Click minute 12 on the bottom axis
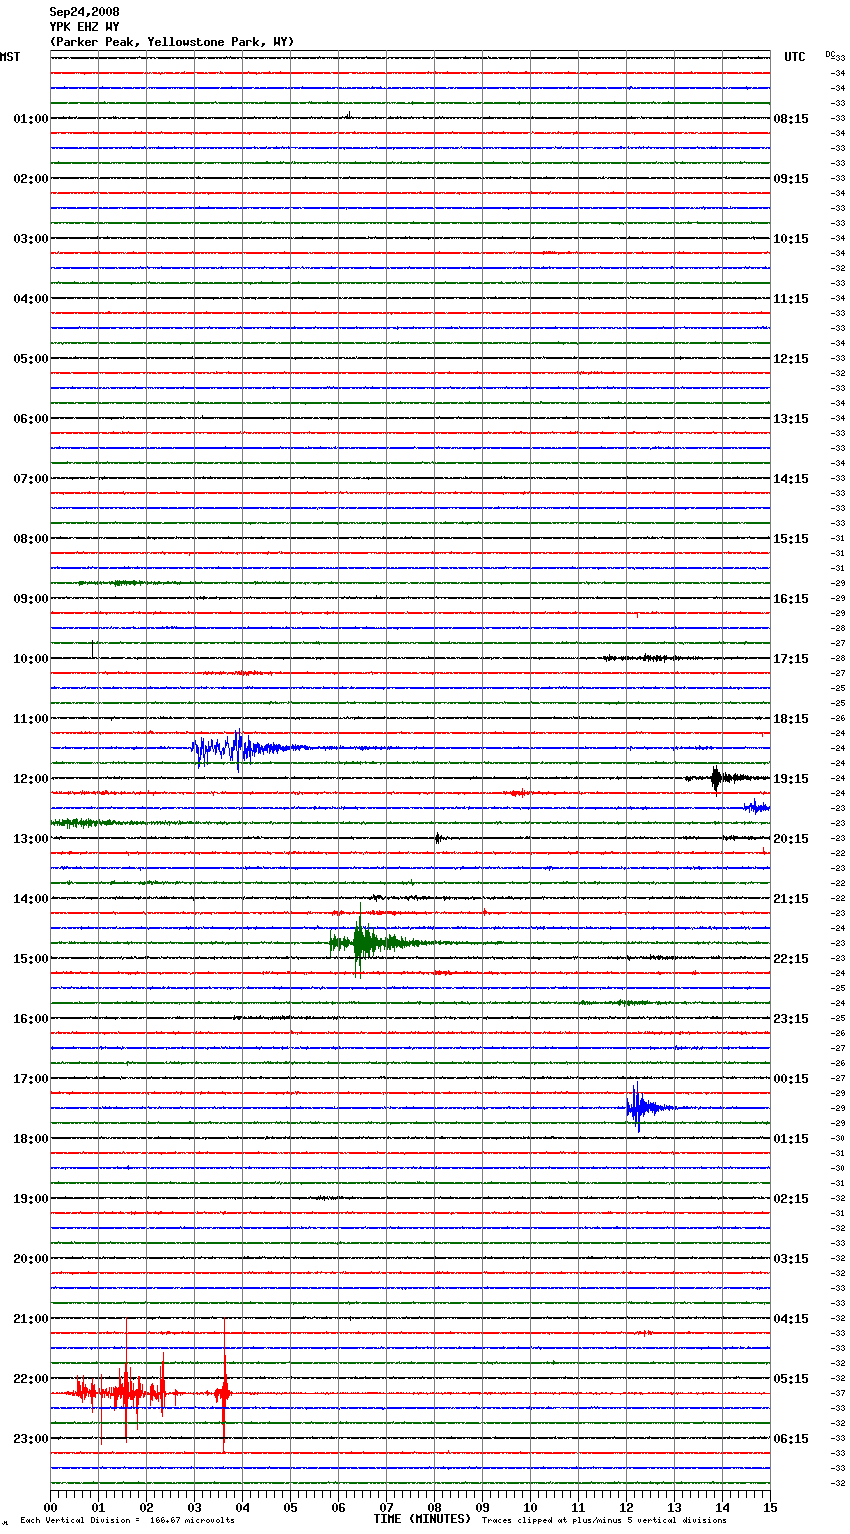850x1534 pixels. 626,1507
